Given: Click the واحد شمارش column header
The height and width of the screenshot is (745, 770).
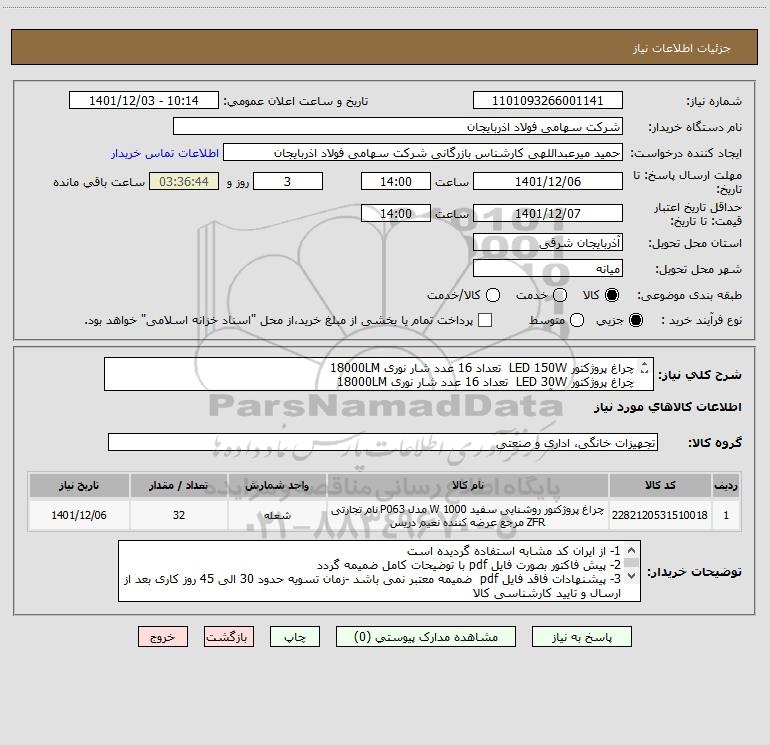Looking at the screenshot, I should (277, 485).
